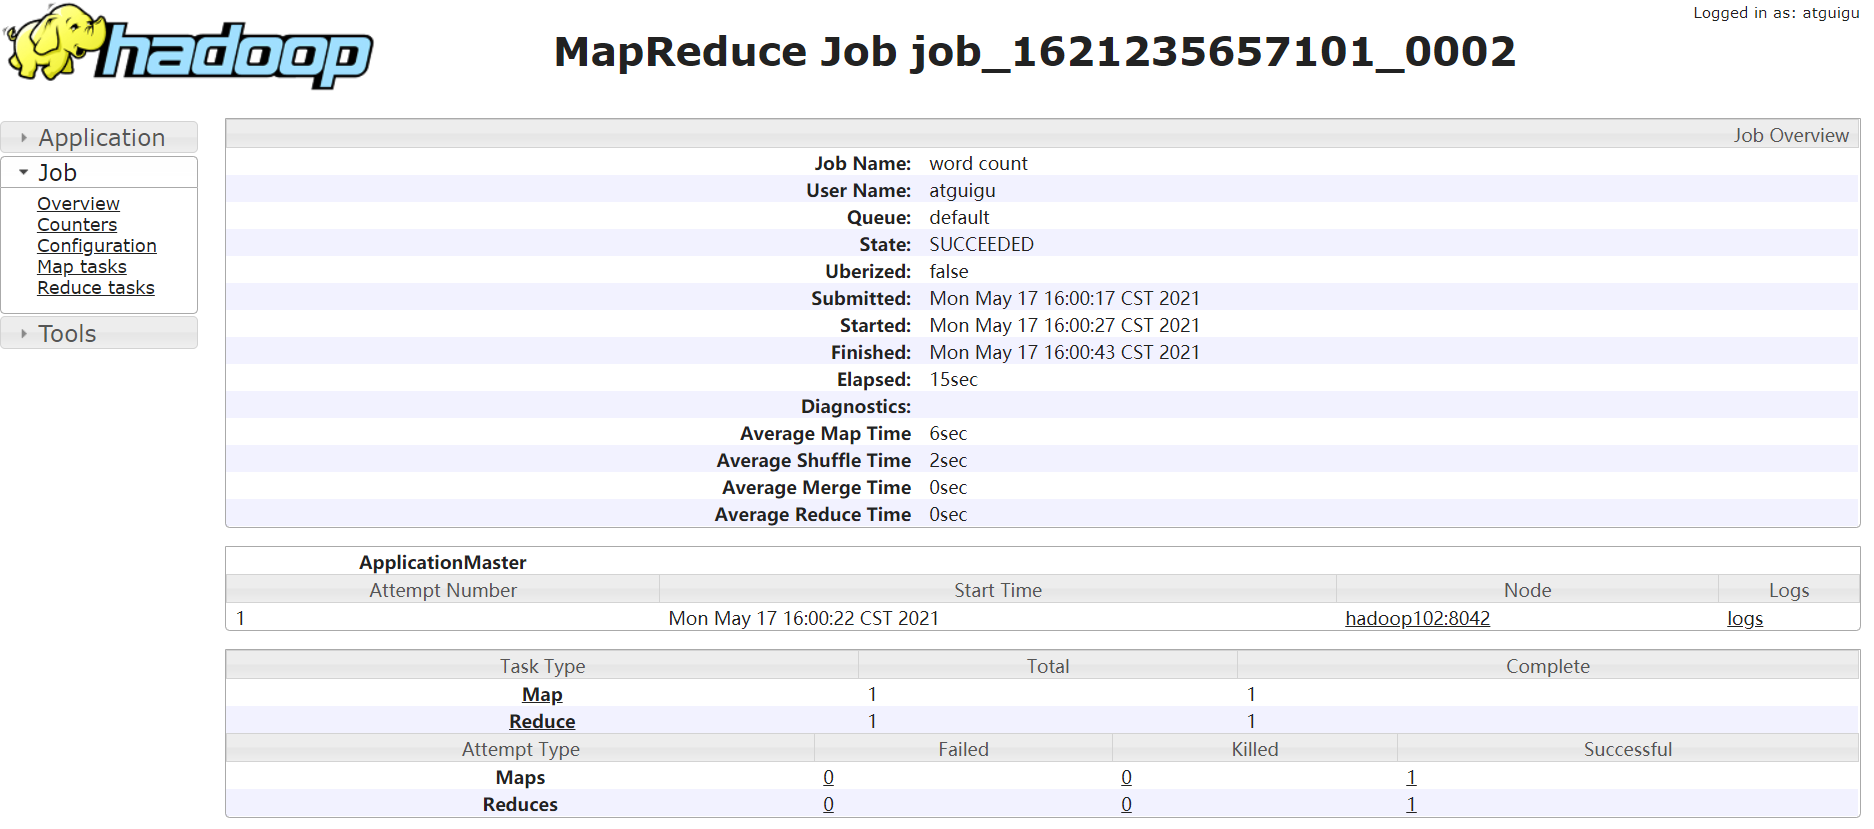Select the Finished time 16:00:43 value
The height and width of the screenshot is (829, 1874).
(x=1064, y=352)
